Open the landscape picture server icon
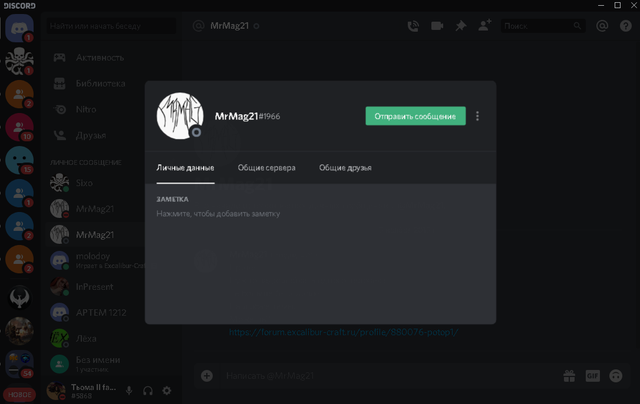 click(19, 331)
